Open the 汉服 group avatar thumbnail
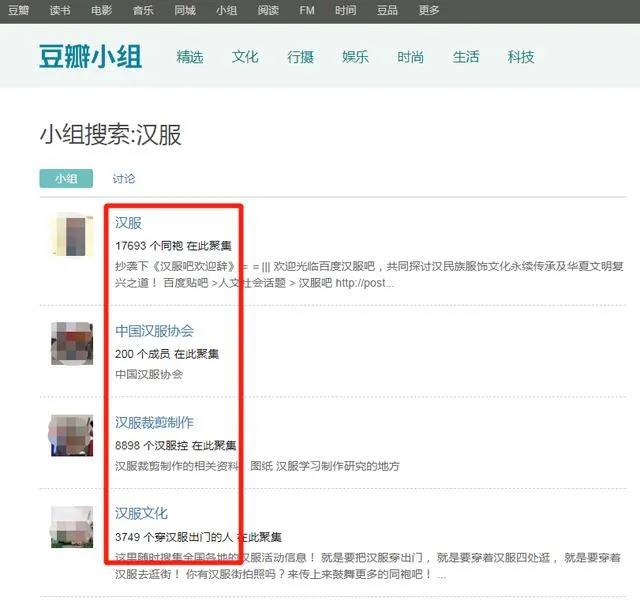 point(72,234)
